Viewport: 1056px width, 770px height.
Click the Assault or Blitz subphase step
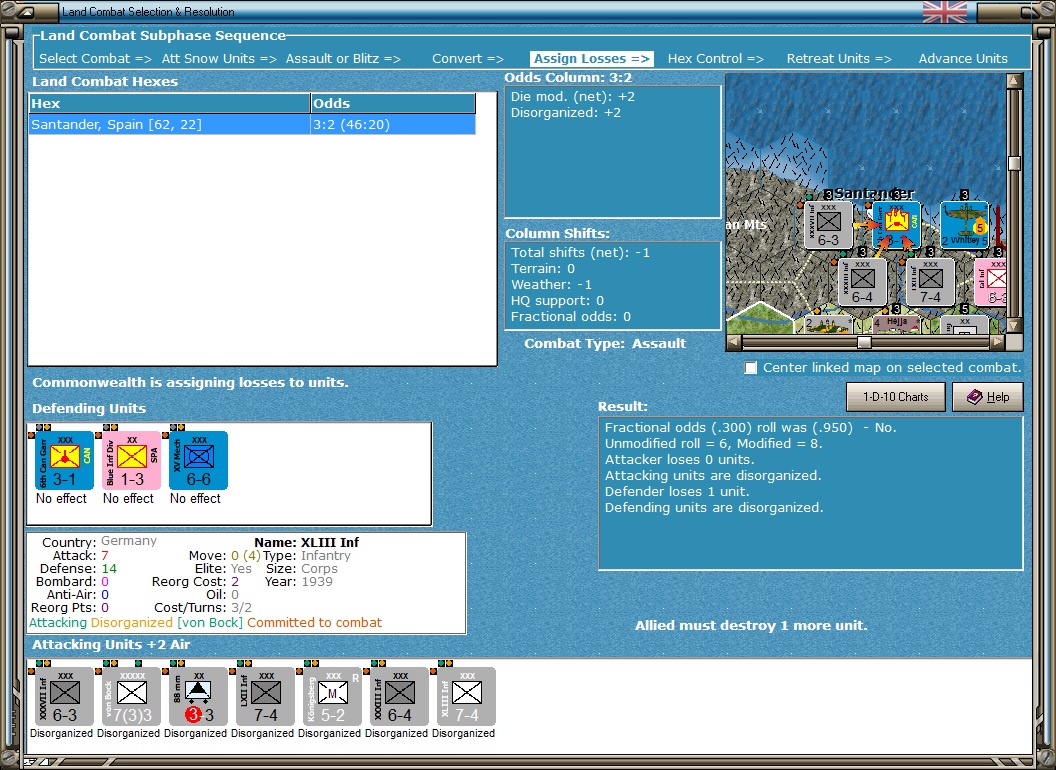tap(343, 59)
